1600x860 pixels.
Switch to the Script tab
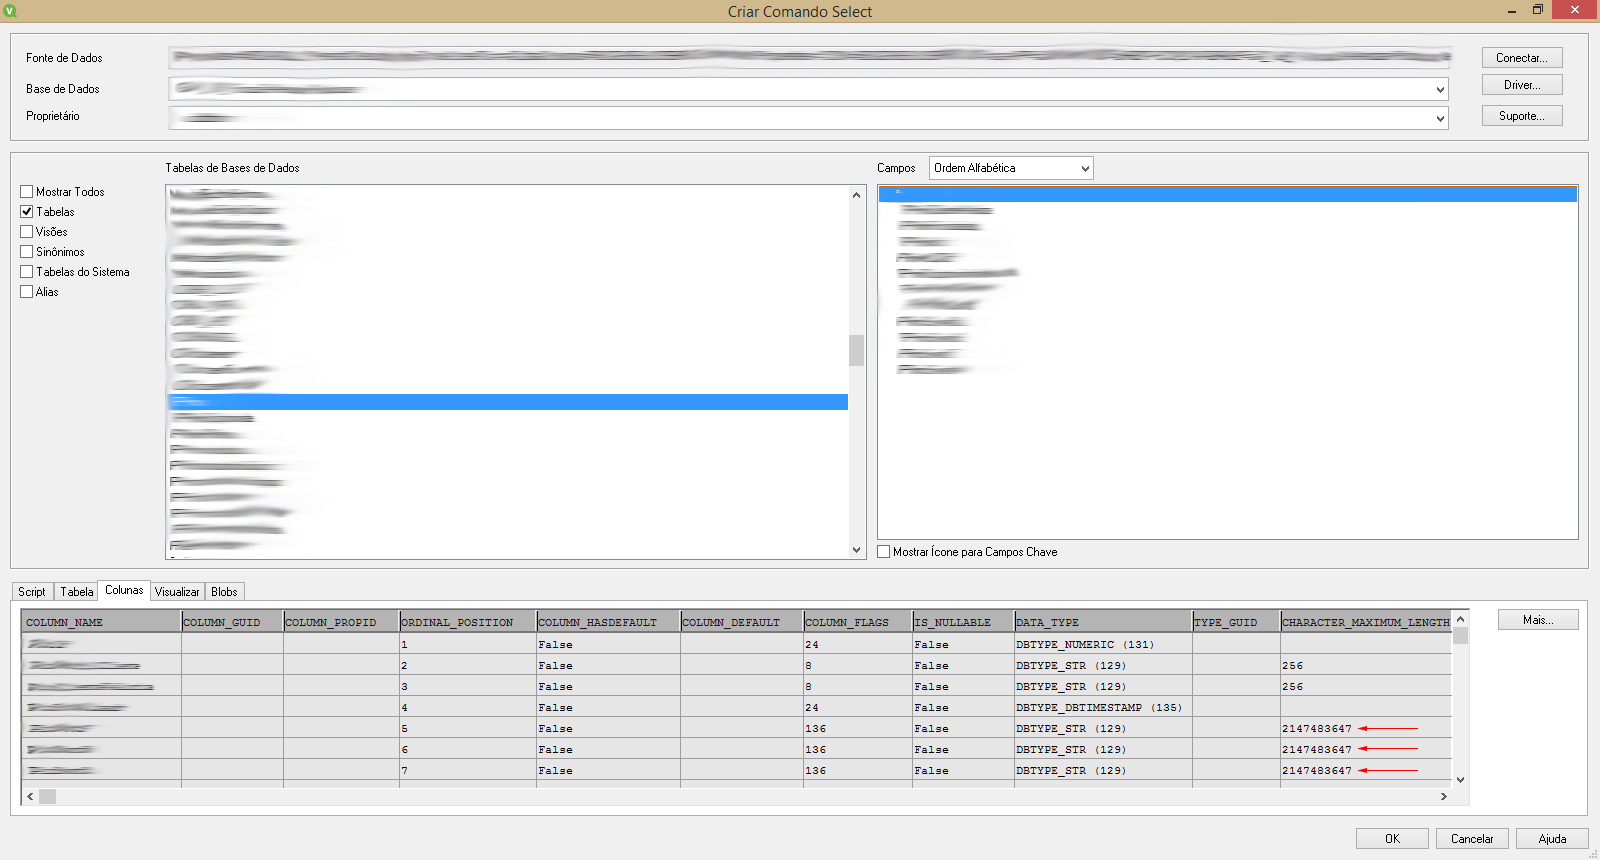point(32,592)
